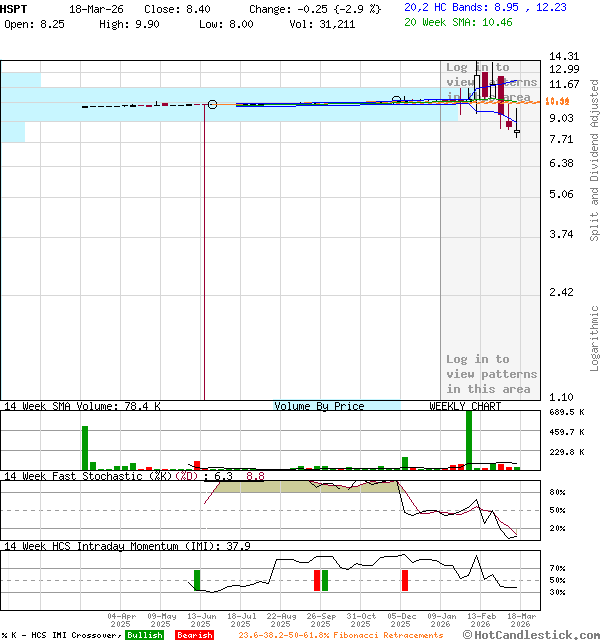Click the lower 'Log in to view patterns' notice
The image size is (600, 640).
491,373
